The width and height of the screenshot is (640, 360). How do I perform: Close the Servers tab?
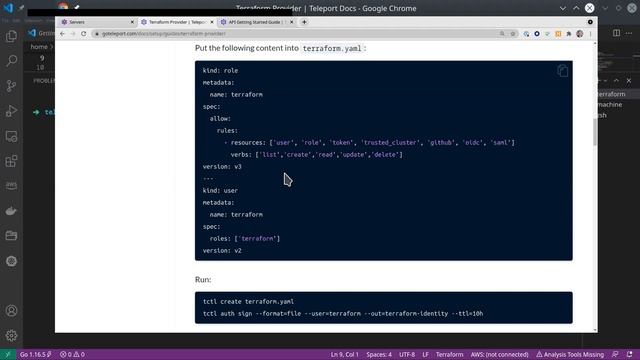[x=132, y=22]
